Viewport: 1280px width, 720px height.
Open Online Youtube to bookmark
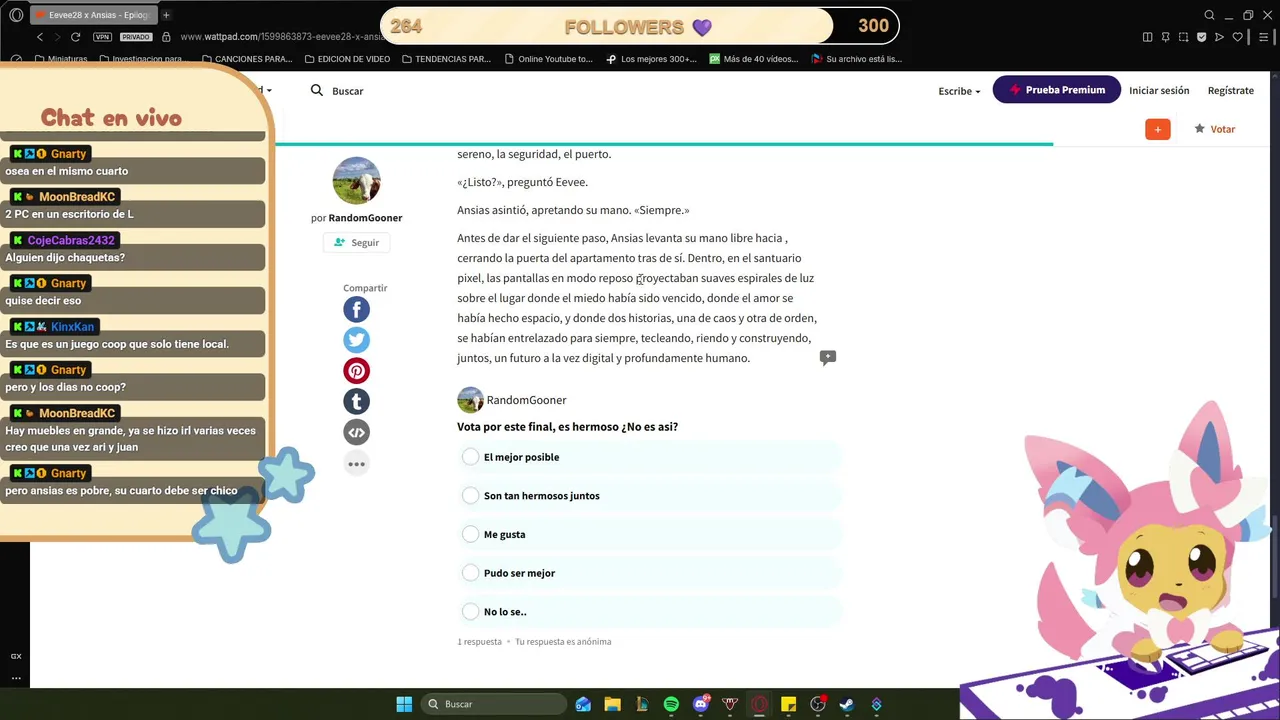(548, 59)
